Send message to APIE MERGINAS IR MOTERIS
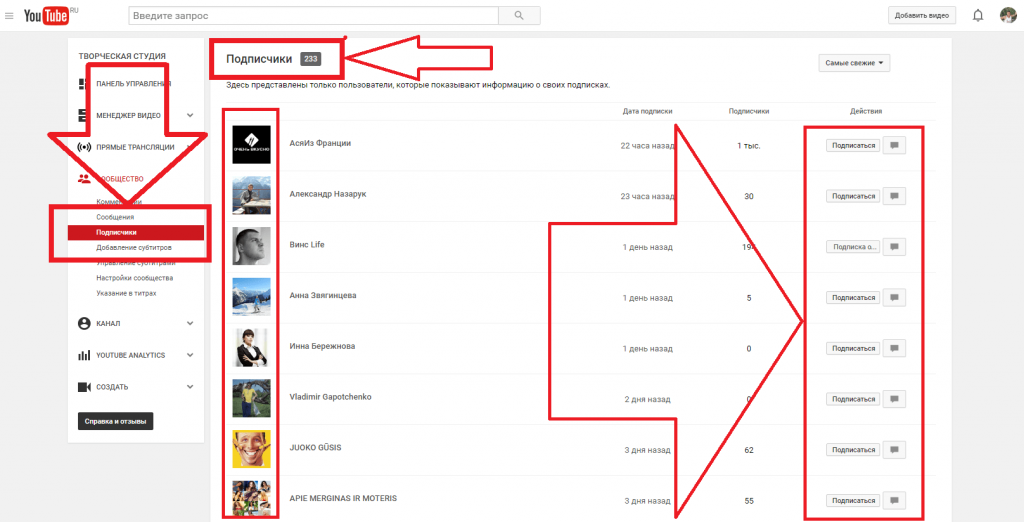Screen dimensions: 1024x522 894,500
